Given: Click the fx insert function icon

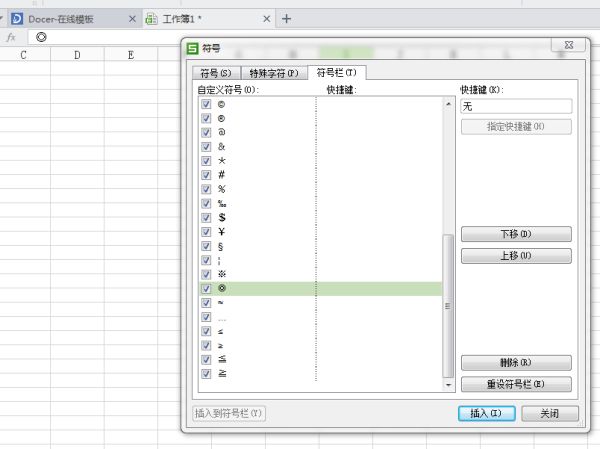Looking at the screenshot, I should (x=11, y=37).
